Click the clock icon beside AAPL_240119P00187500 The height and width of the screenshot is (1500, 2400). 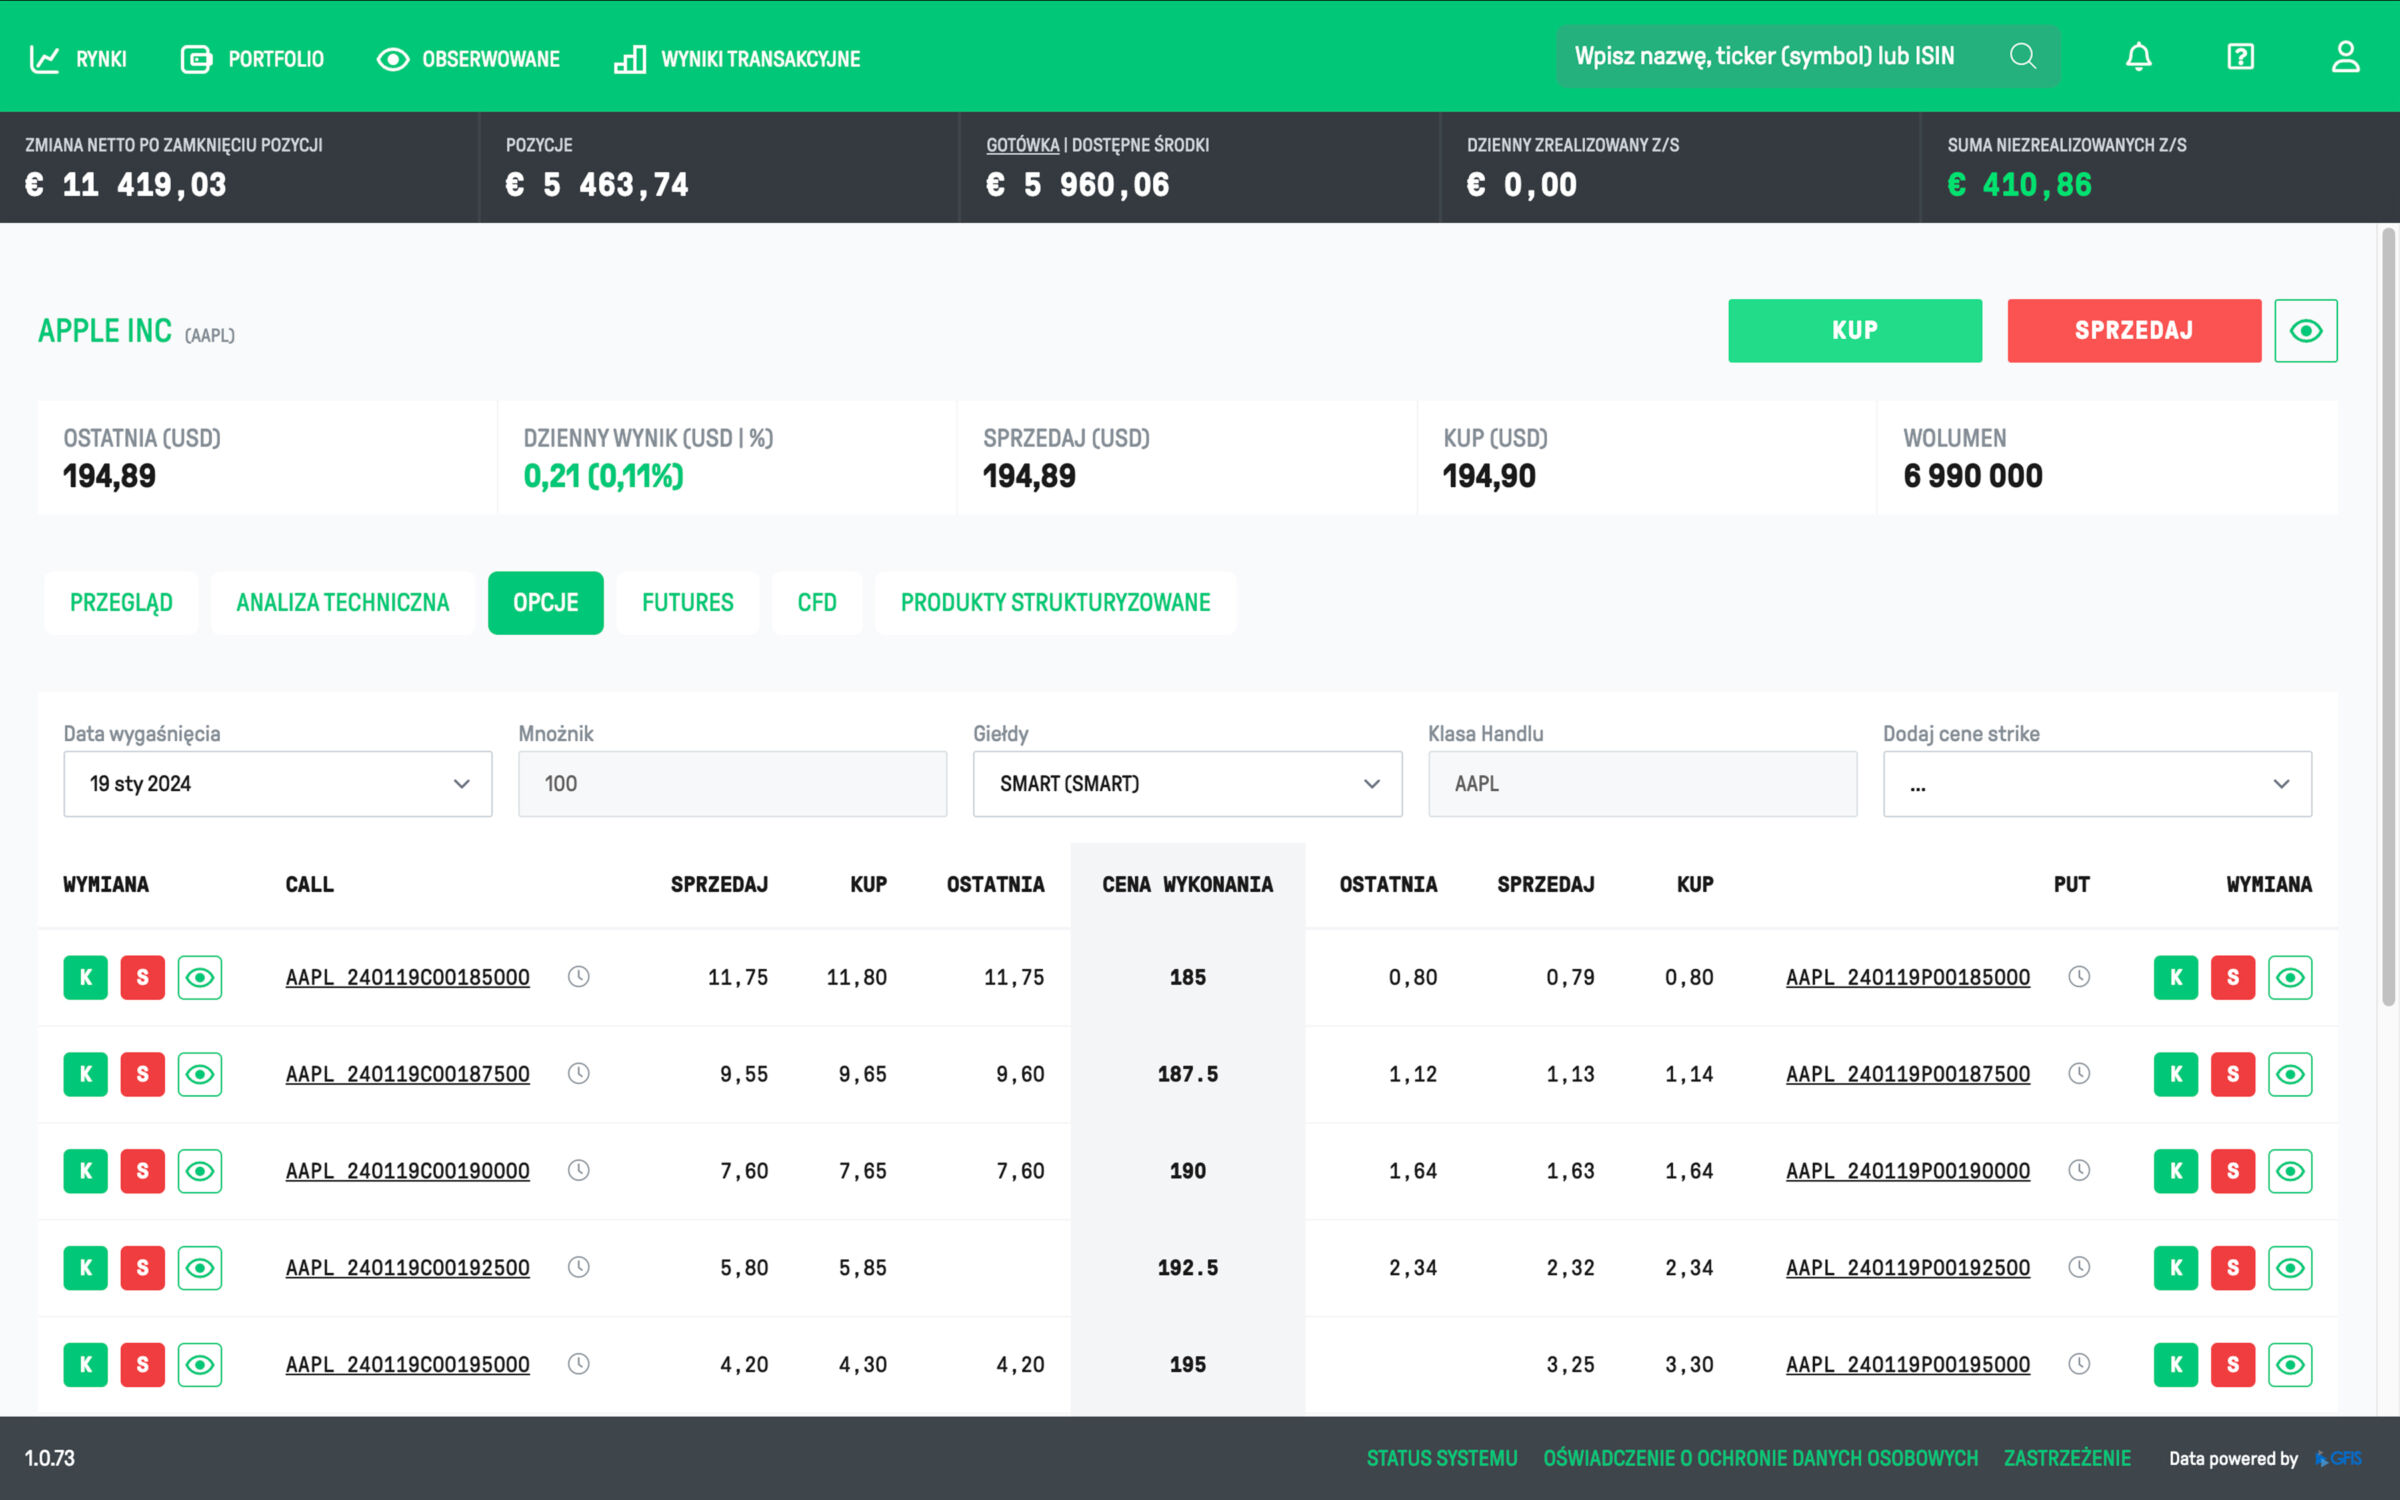tap(2079, 1074)
